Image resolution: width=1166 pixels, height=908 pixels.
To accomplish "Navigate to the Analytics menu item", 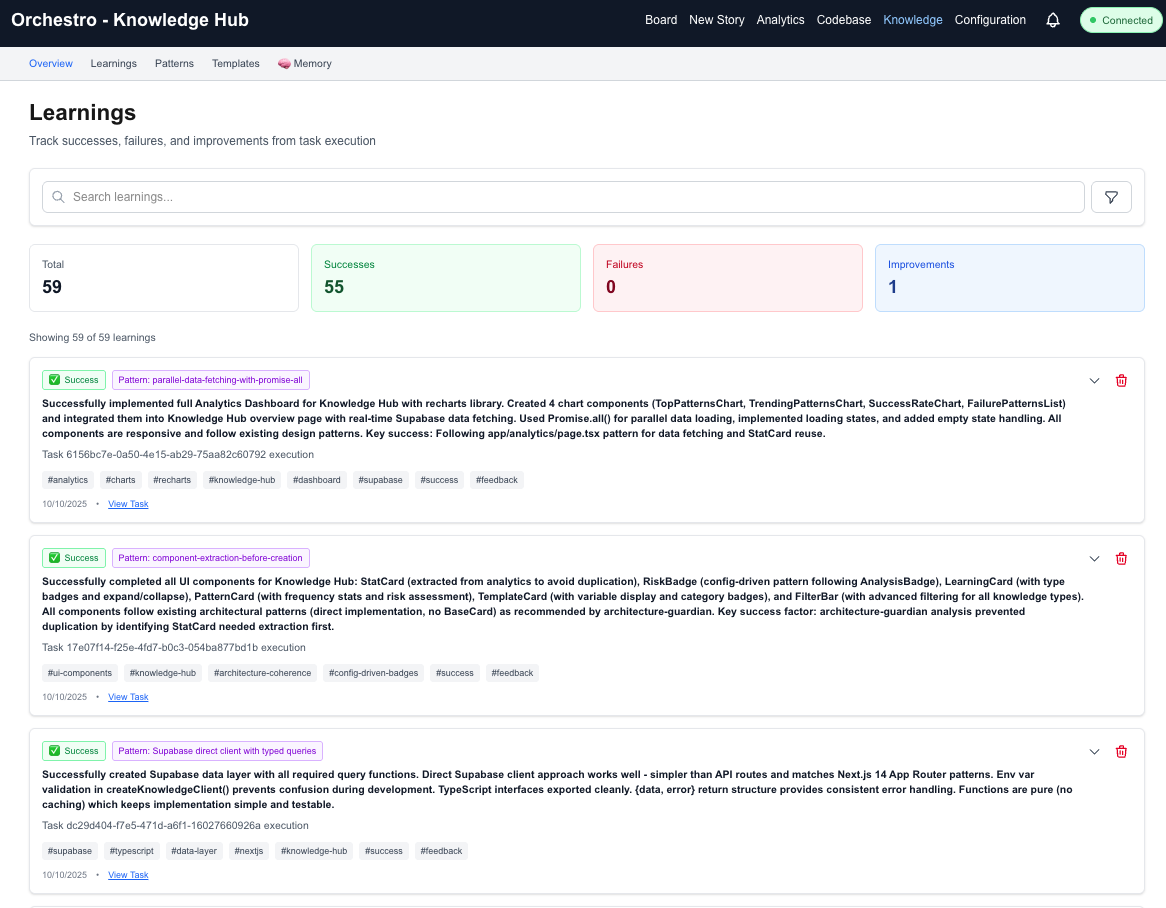I will pyautogui.click(x=780, y=20).
